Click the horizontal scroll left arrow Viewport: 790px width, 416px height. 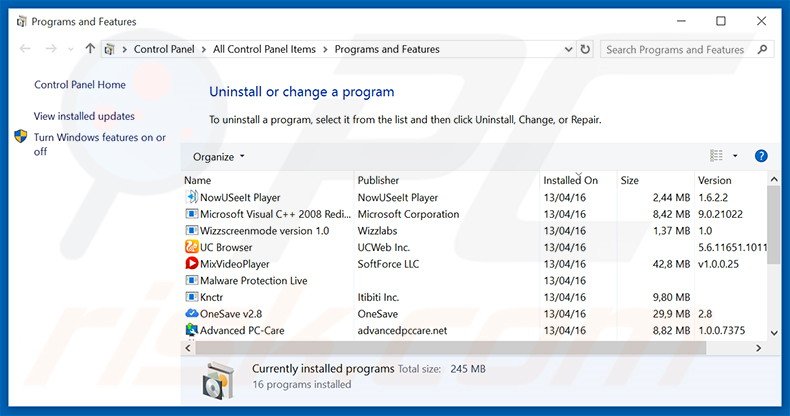tap(188, 348)
